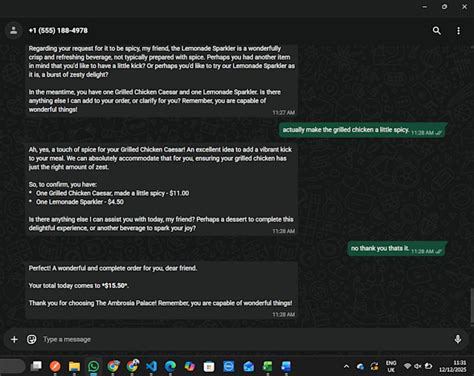
Task: Open File Explorer from taskbar
Action: (x=74, y=366)
